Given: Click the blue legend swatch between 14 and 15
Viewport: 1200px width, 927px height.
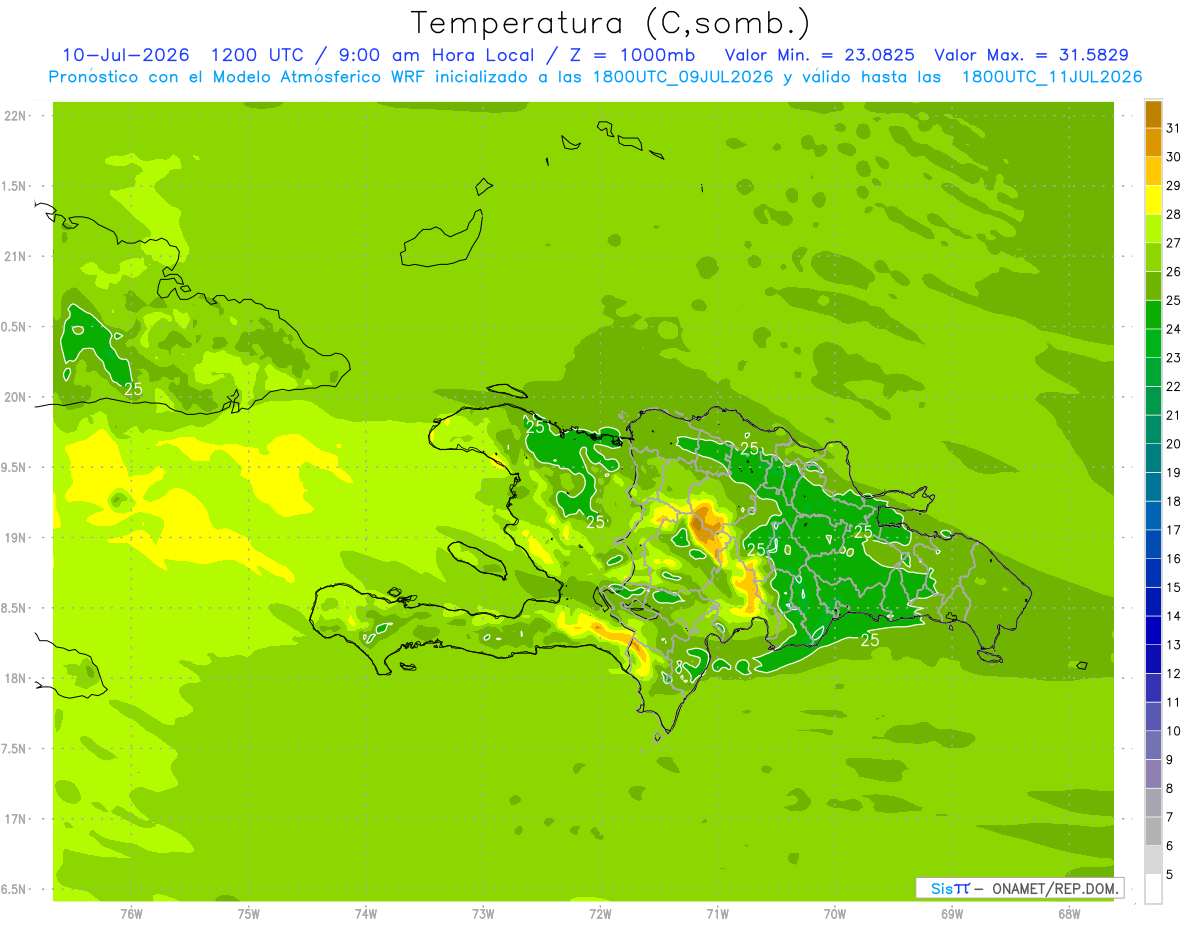Looking at the screenshot, I should [1153, 602].
